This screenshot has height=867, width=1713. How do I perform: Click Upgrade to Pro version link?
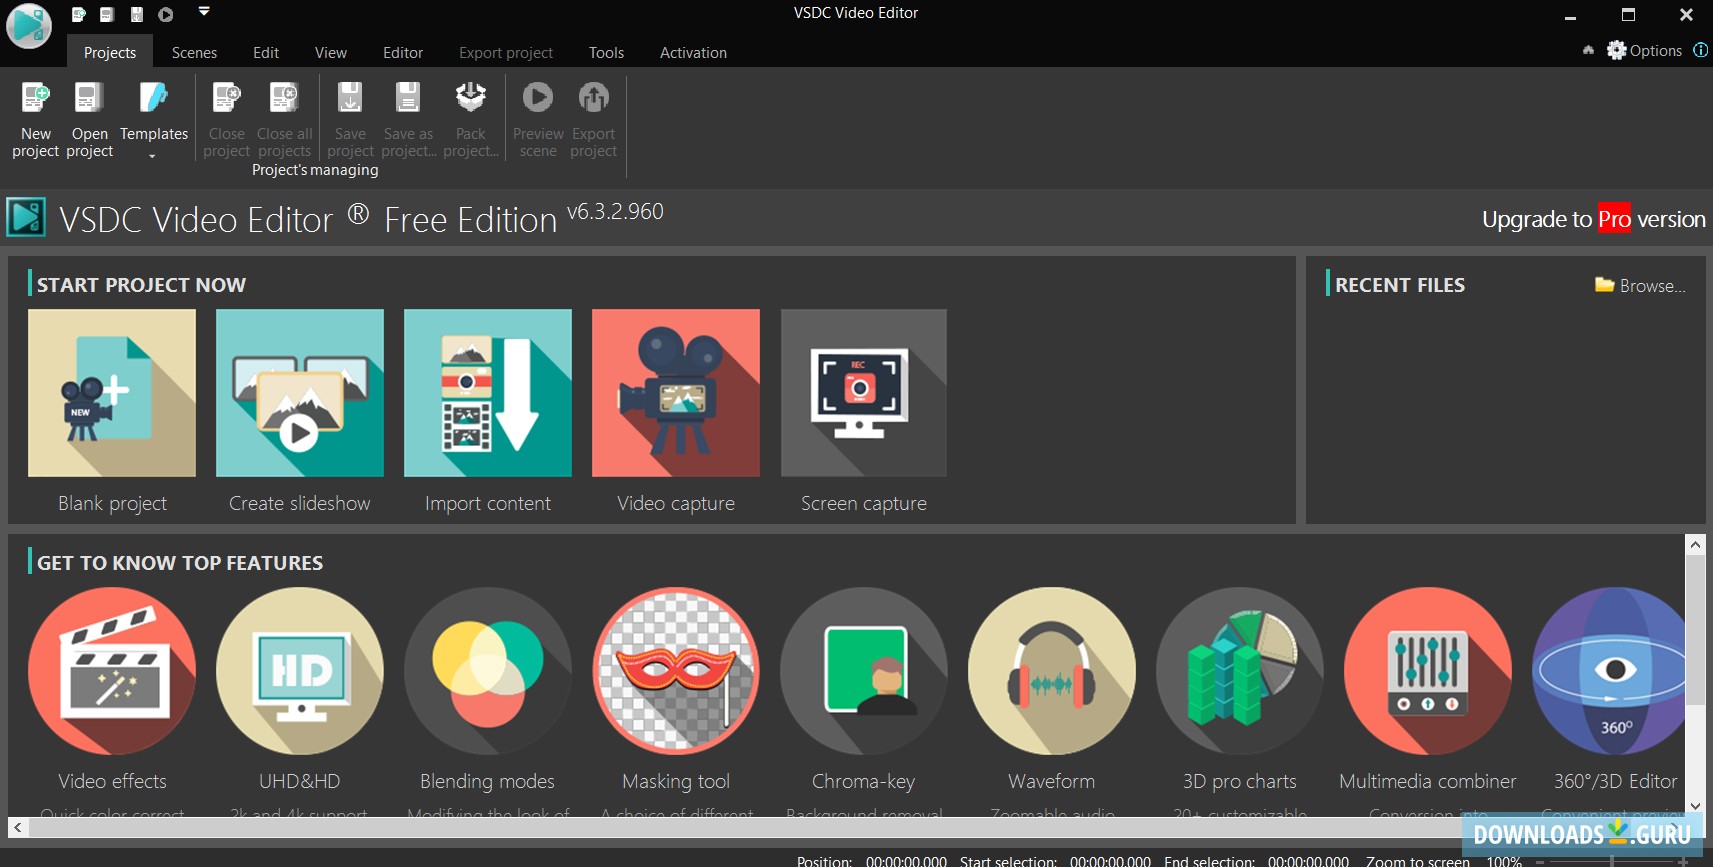click(x=1594, y=219)
